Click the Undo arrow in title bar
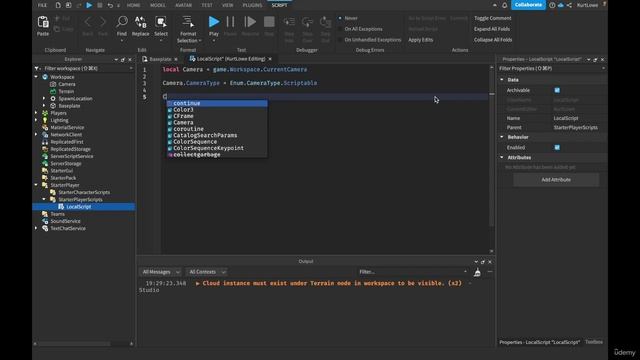The width and height of the screenshot is (640, 360). click(110, 5)
